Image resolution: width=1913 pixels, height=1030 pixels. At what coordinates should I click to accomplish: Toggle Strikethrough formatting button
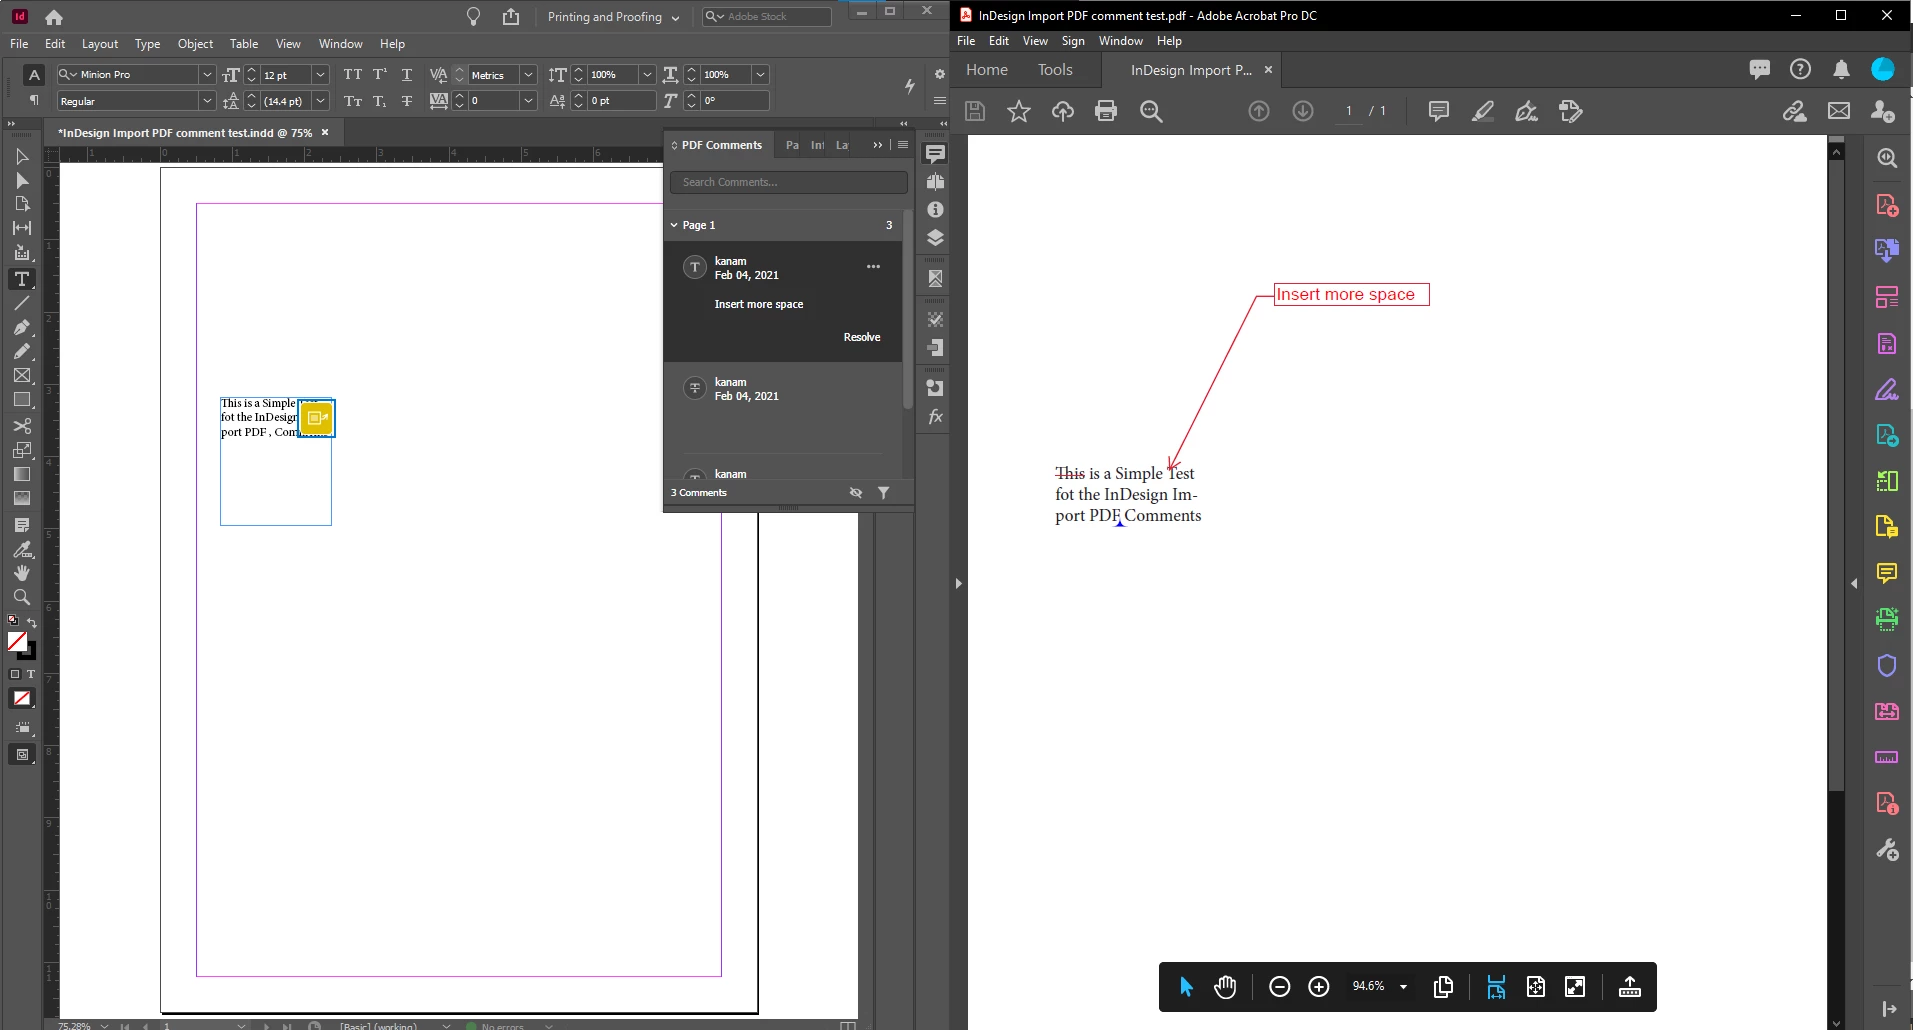tap(407, 101)
